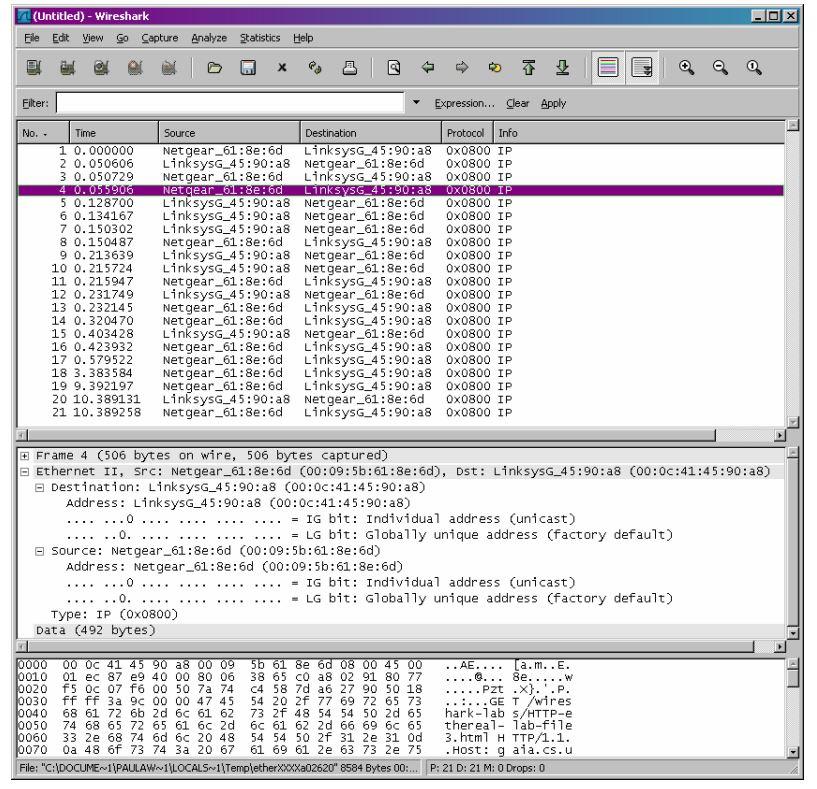
Task: Sort by the Source column header
Action: 229,133
